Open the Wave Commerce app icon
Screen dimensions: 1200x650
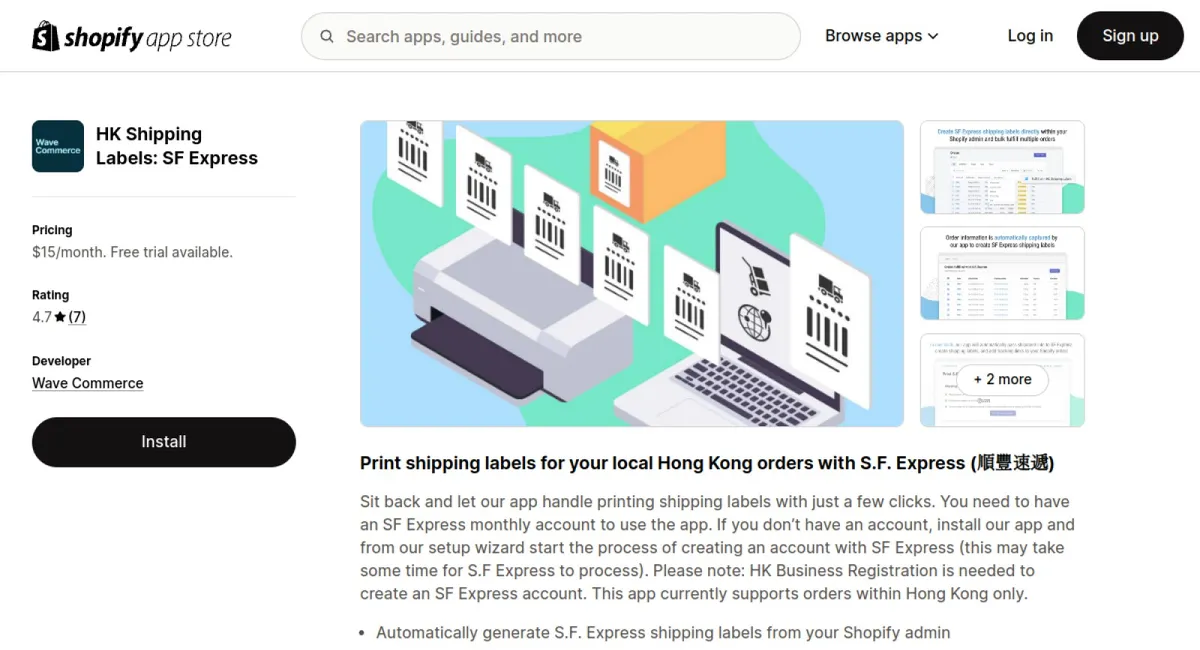click(58, 146)
